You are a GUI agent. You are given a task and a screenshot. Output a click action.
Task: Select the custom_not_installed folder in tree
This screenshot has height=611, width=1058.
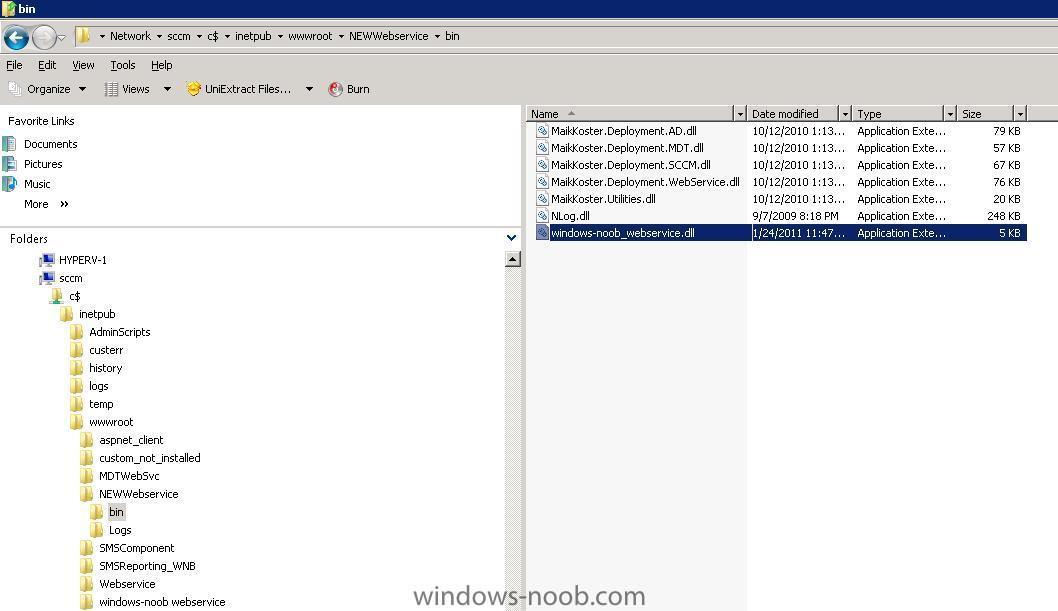point(150,459)
